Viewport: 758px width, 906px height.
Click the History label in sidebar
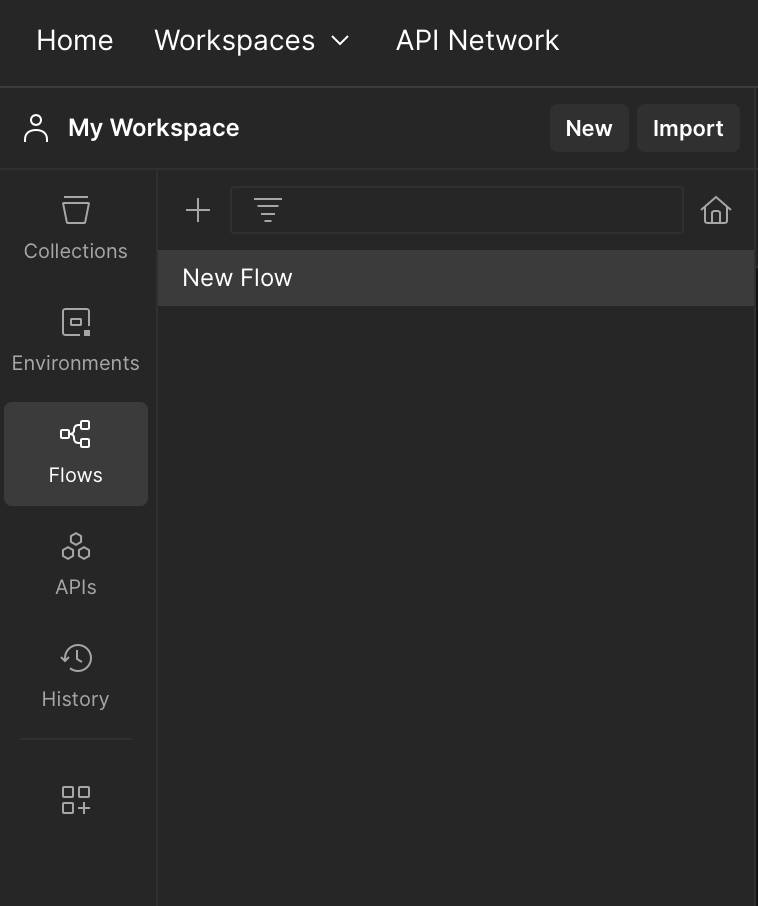coord(76,699)
